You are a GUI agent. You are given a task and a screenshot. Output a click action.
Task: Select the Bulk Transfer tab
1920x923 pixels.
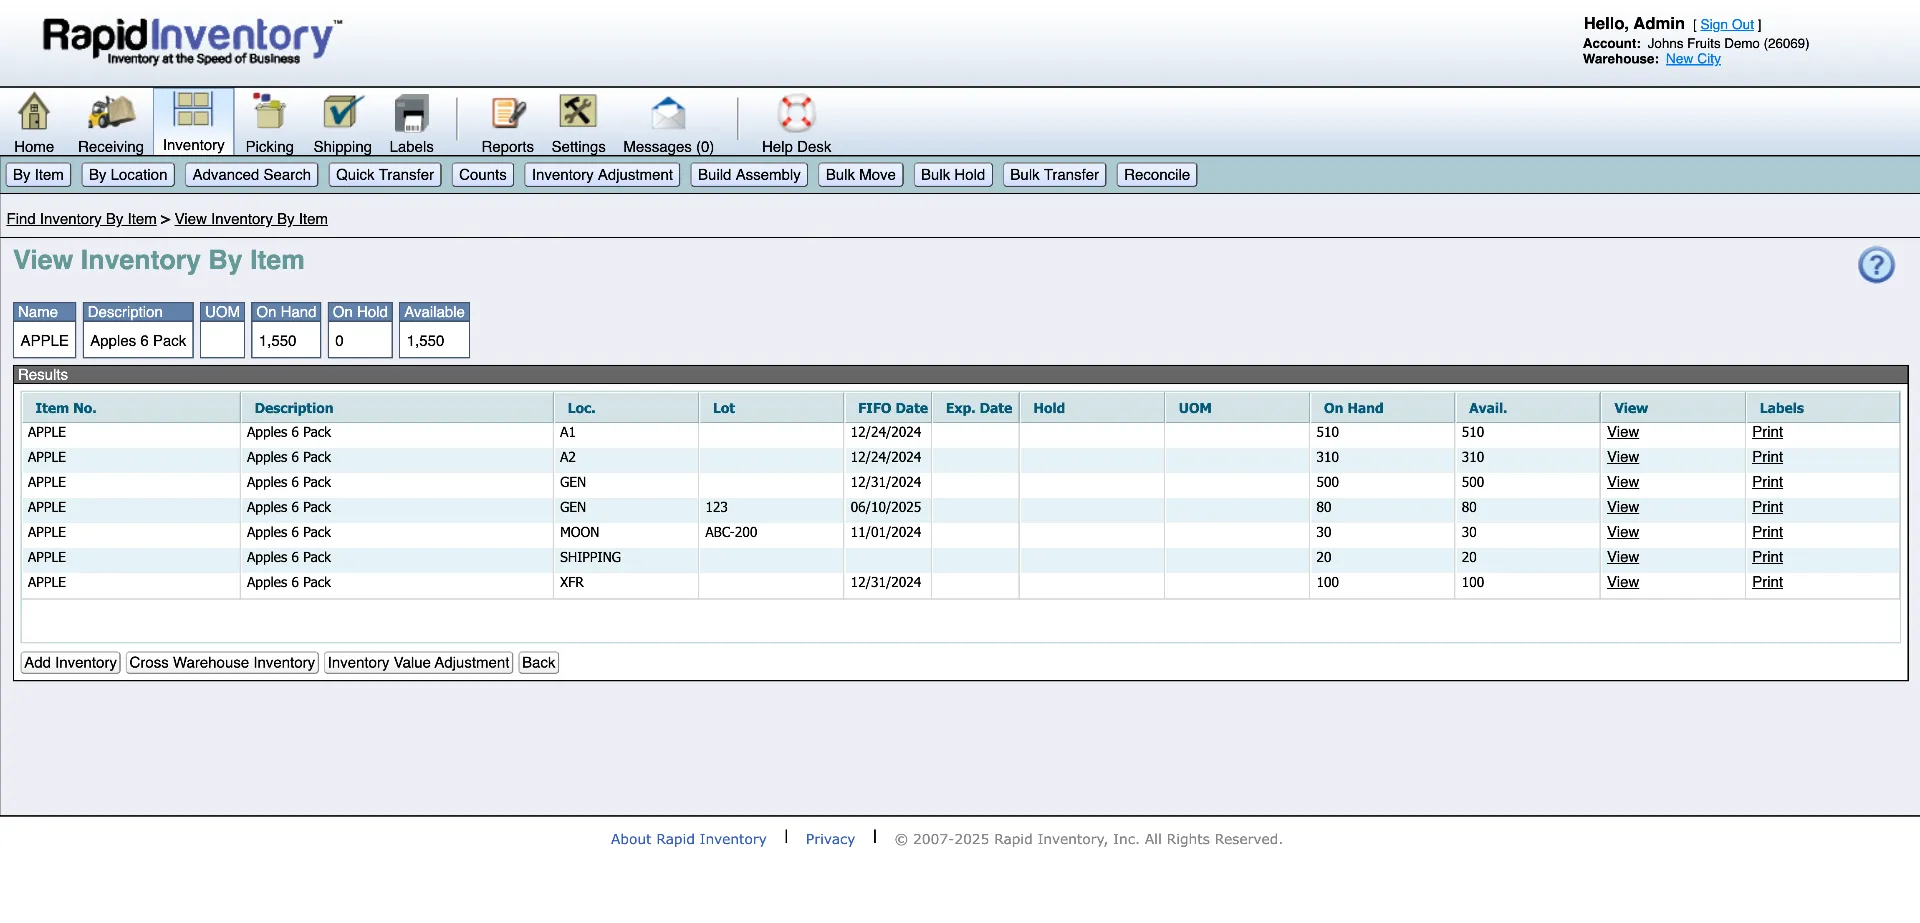tap(1054, 175)
